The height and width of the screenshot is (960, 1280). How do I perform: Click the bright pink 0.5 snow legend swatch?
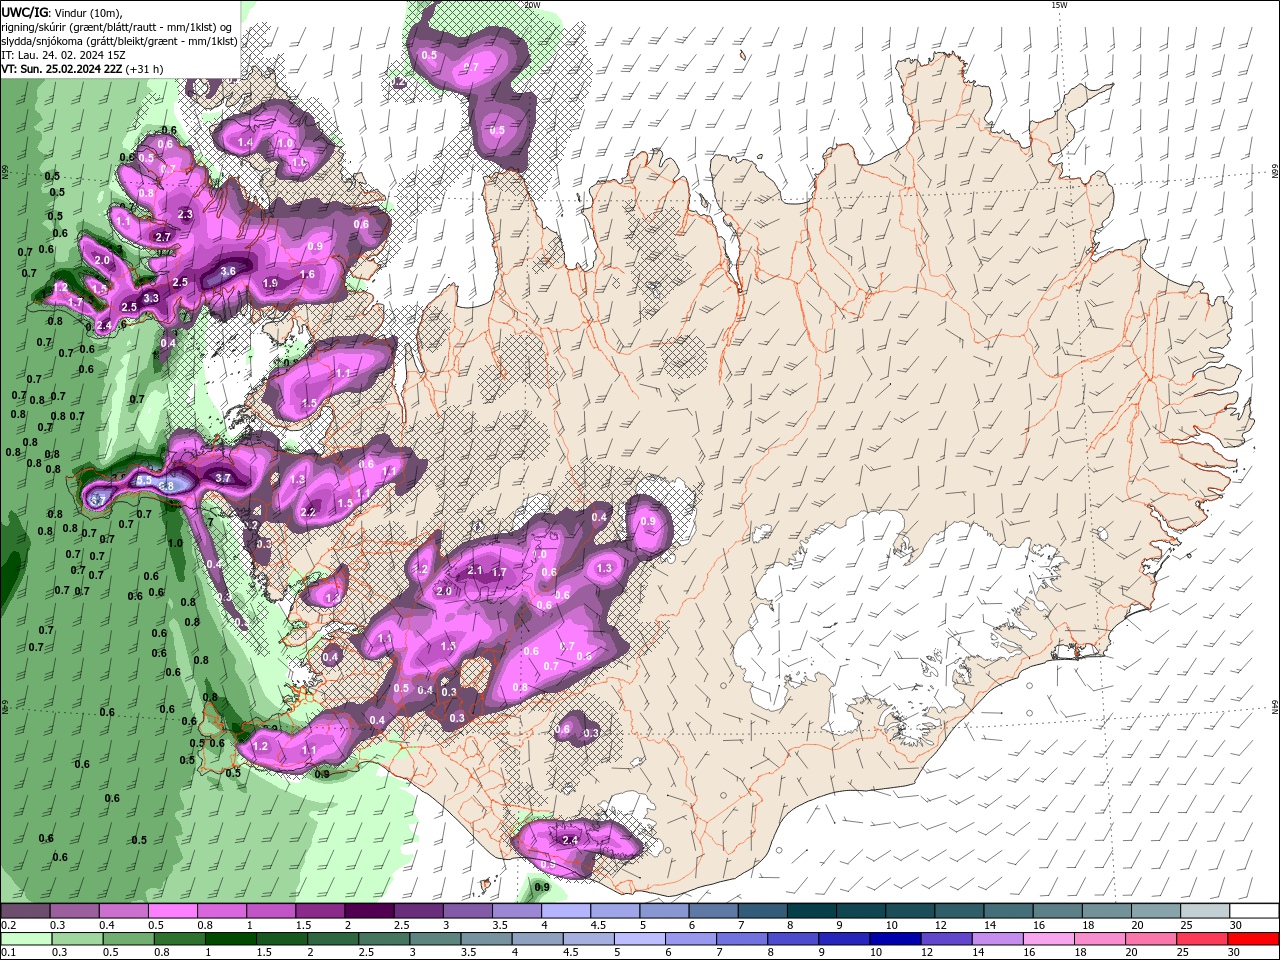pos(172,911)
